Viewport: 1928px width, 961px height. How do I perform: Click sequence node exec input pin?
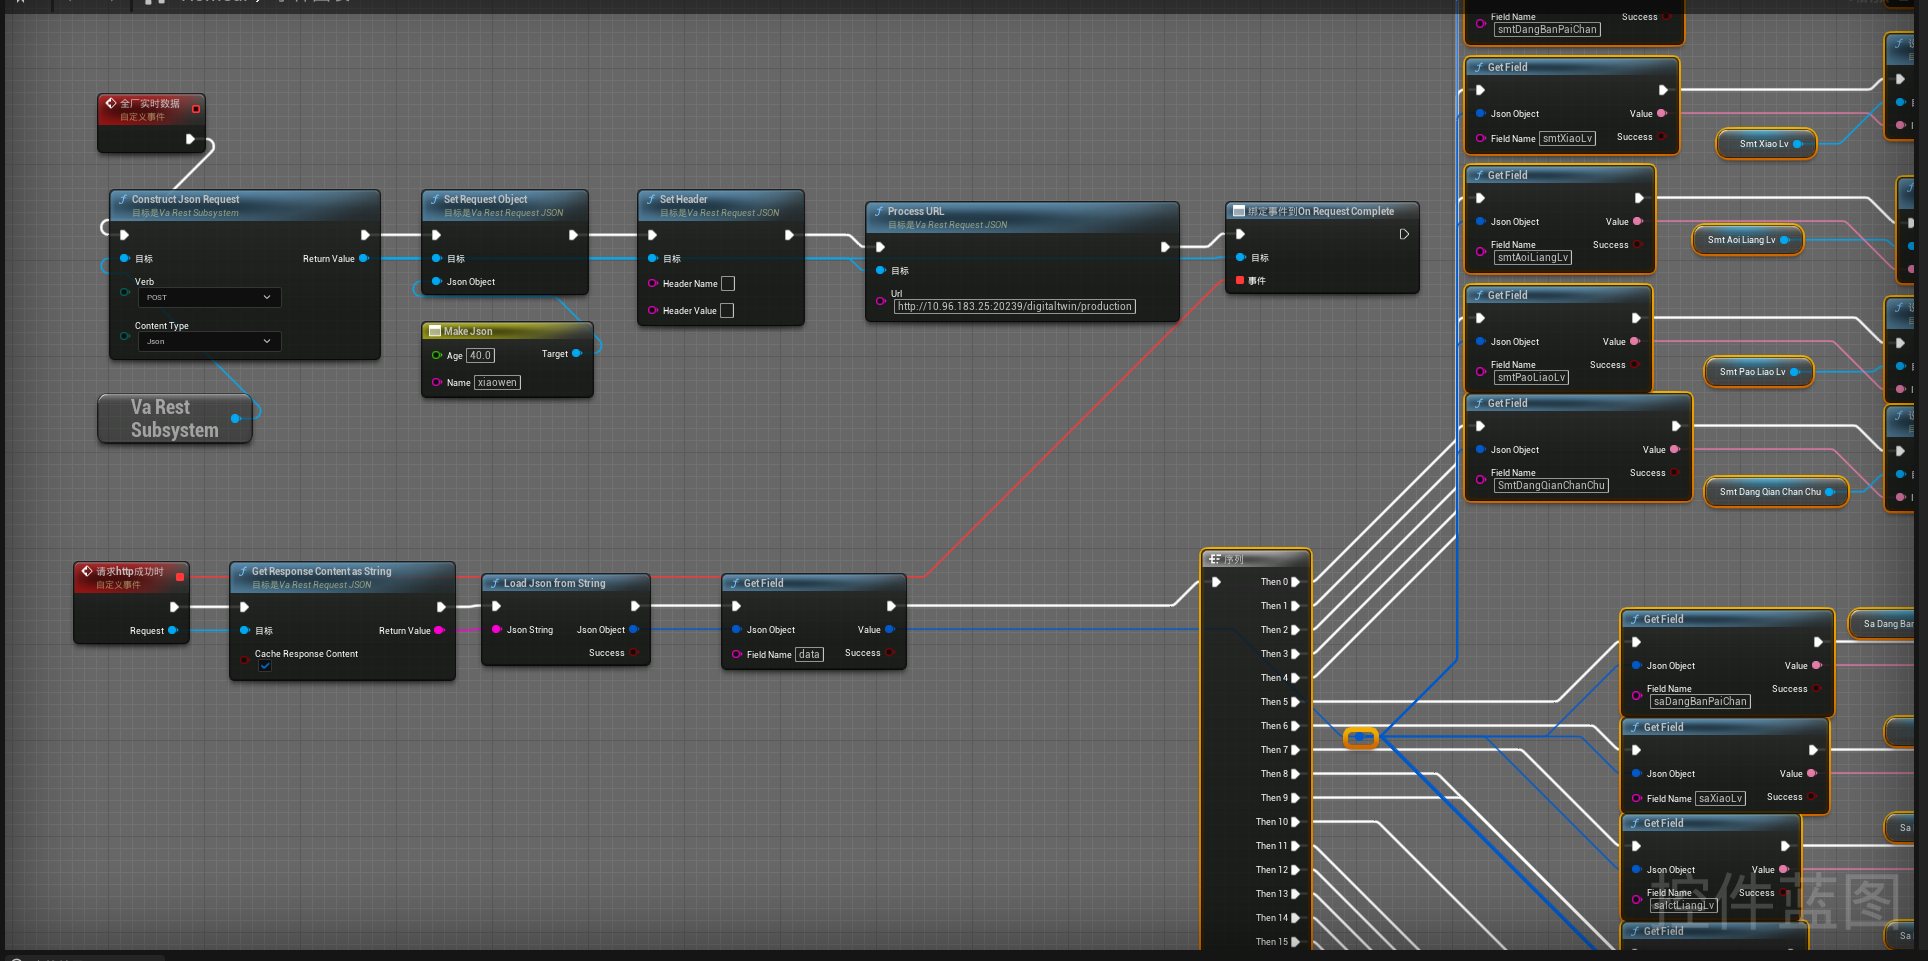click(x=1217, y=582)
